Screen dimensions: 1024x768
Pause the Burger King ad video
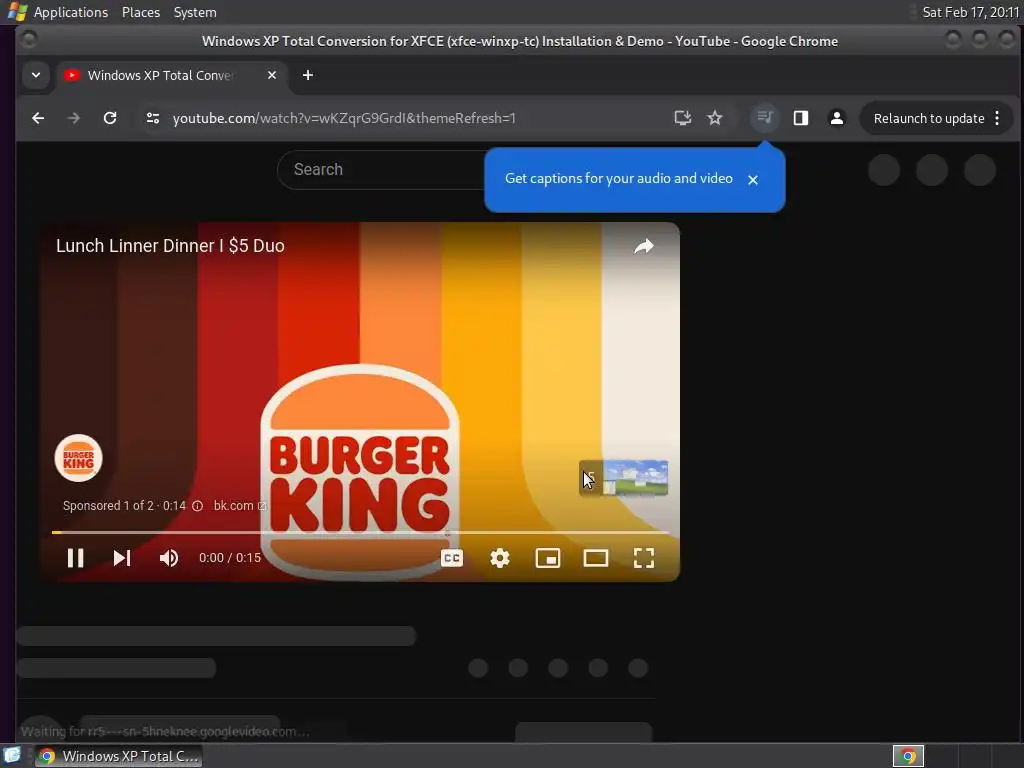75,558
